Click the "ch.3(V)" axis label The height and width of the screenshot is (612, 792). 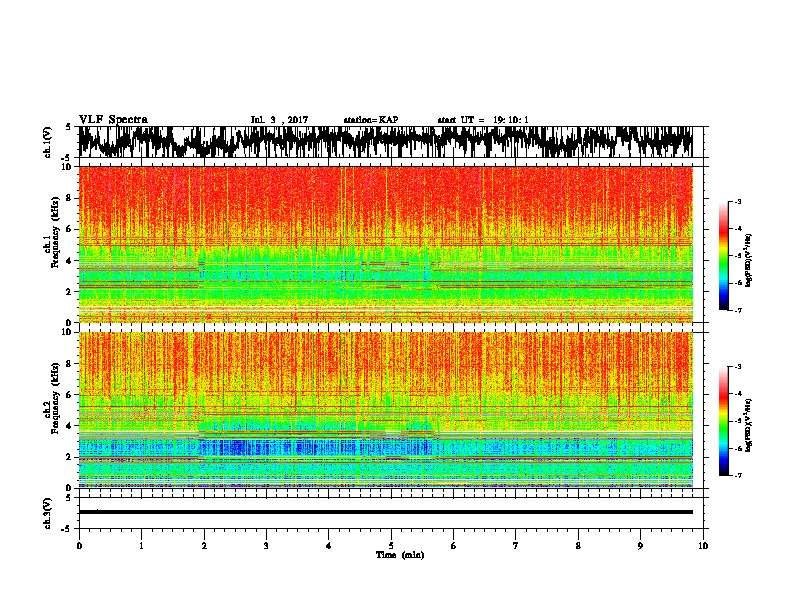pos(48,513)
